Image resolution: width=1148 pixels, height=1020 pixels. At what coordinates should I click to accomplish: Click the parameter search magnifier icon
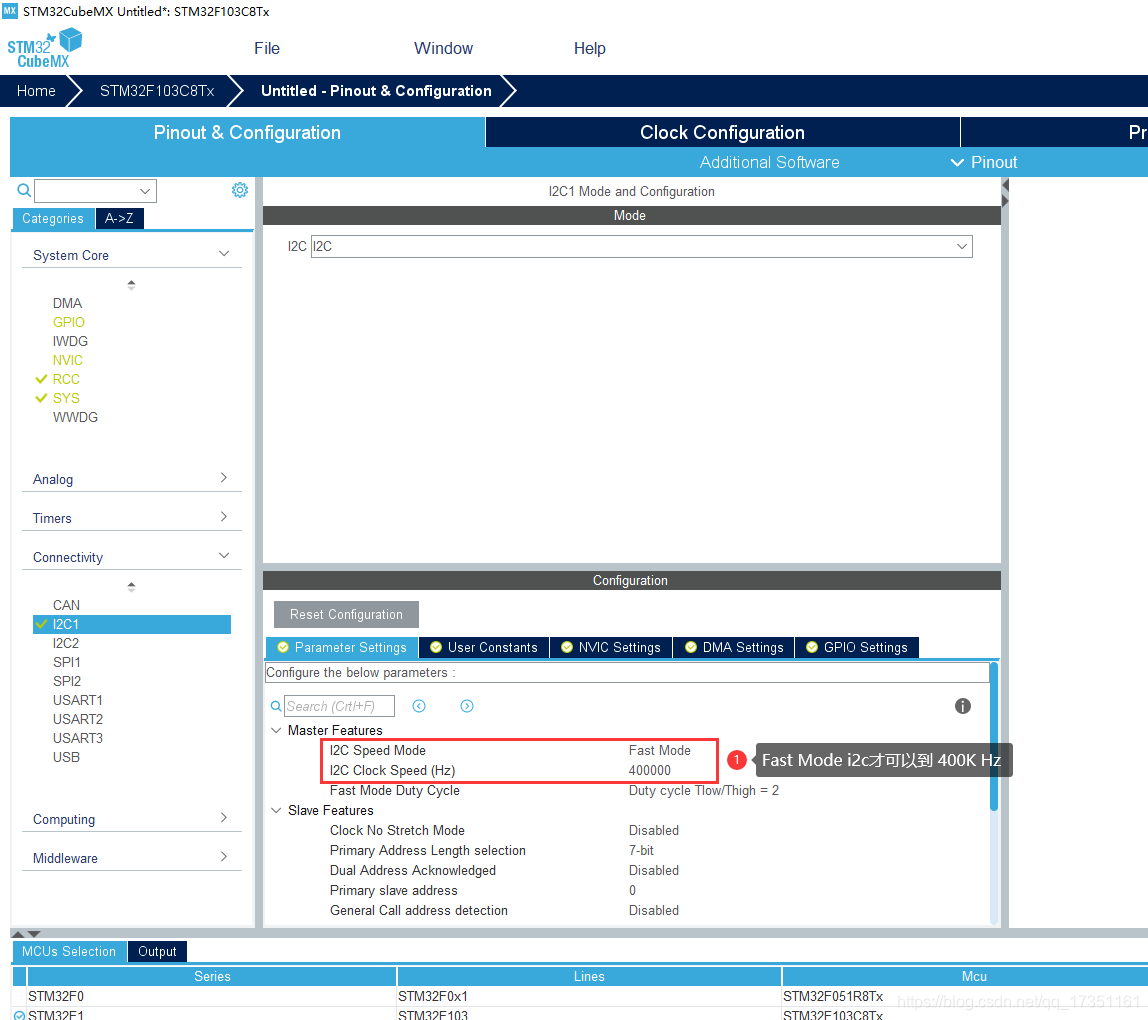(x=276, y=706)
